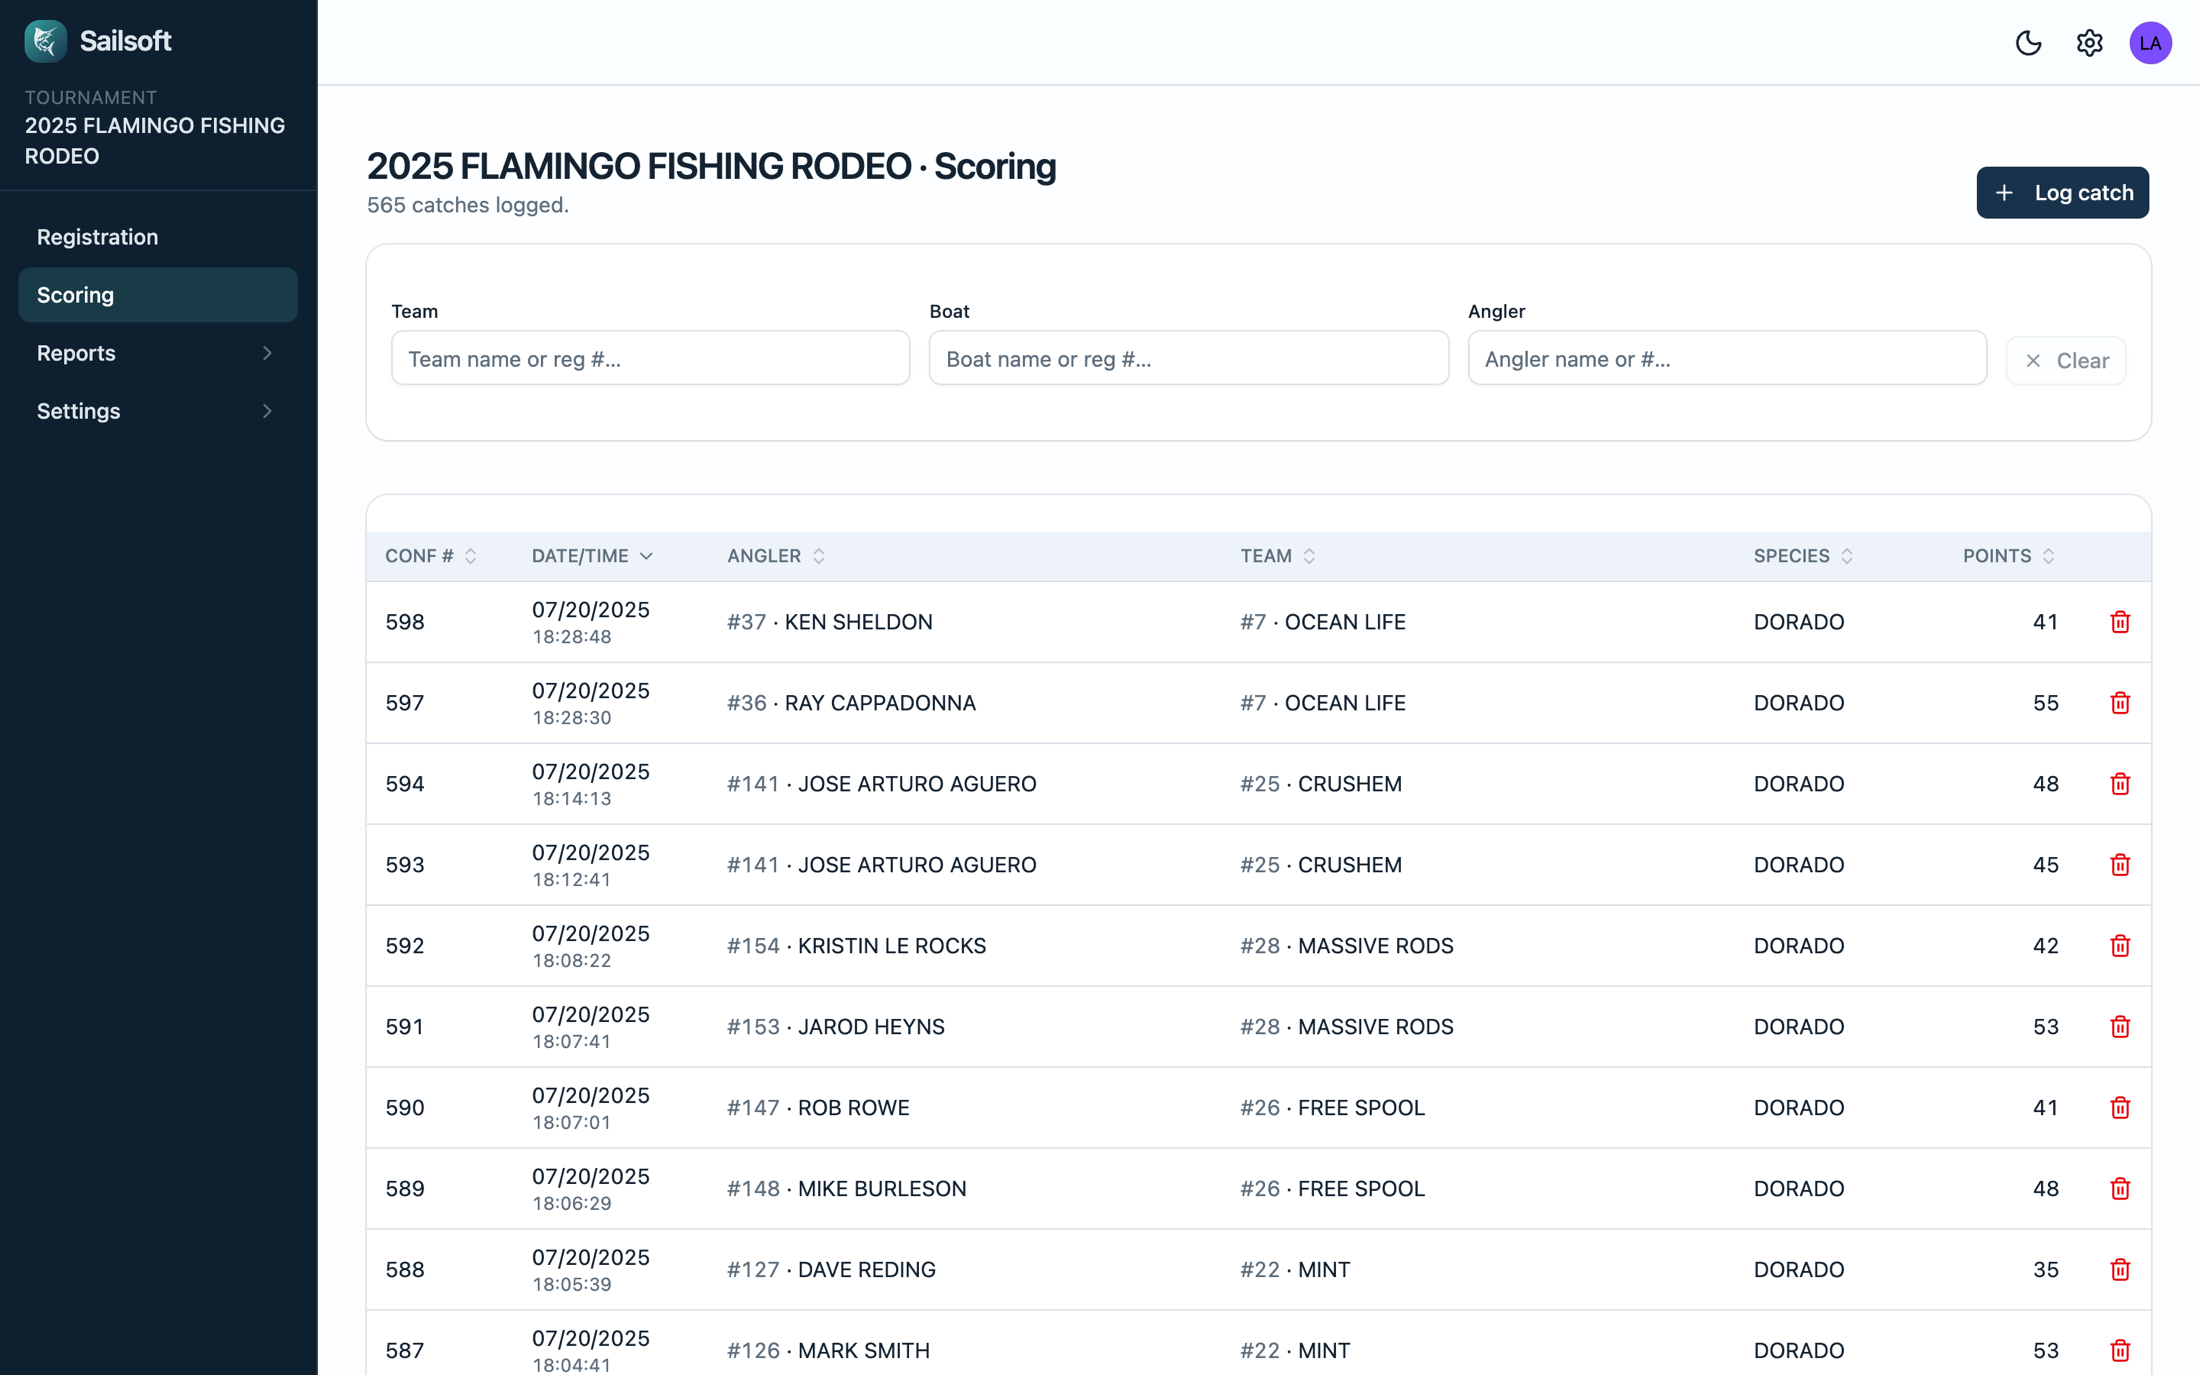The image size is (2200, 1375).
Task: Click angler RAY CAPPADONNA cell
Action: point(851,703)
